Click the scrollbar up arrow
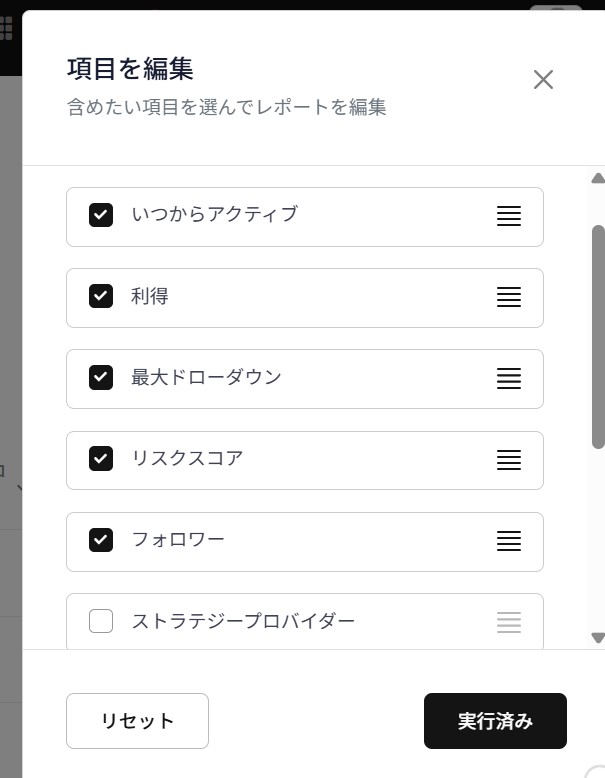Image resolution: width=605 pixels, height=778 pixels. click(598, 179)
